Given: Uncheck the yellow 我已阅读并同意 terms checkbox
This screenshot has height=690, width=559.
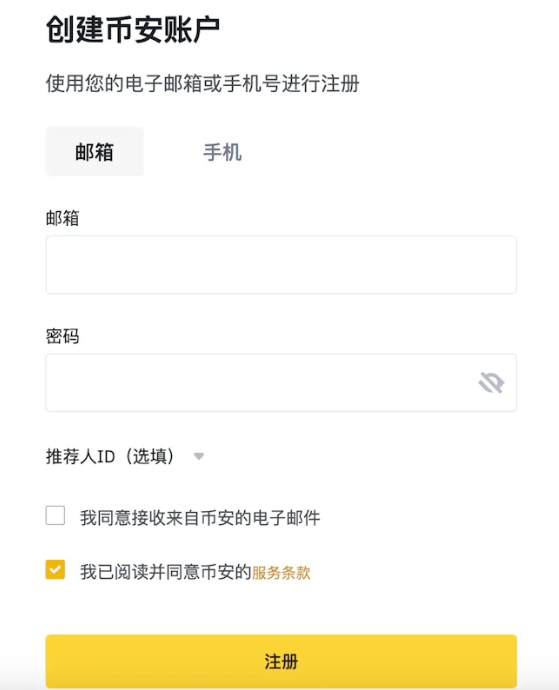Looking at the screenshot, I should click(x=55, y=569).
